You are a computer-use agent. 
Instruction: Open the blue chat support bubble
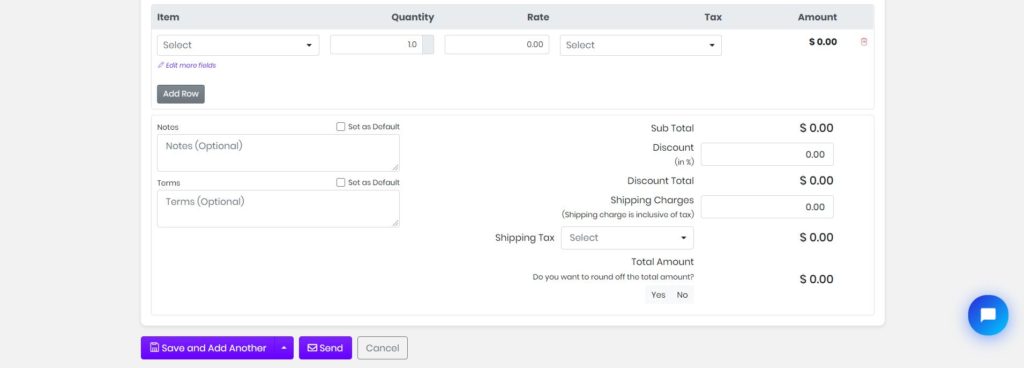[x=987, y=315]
